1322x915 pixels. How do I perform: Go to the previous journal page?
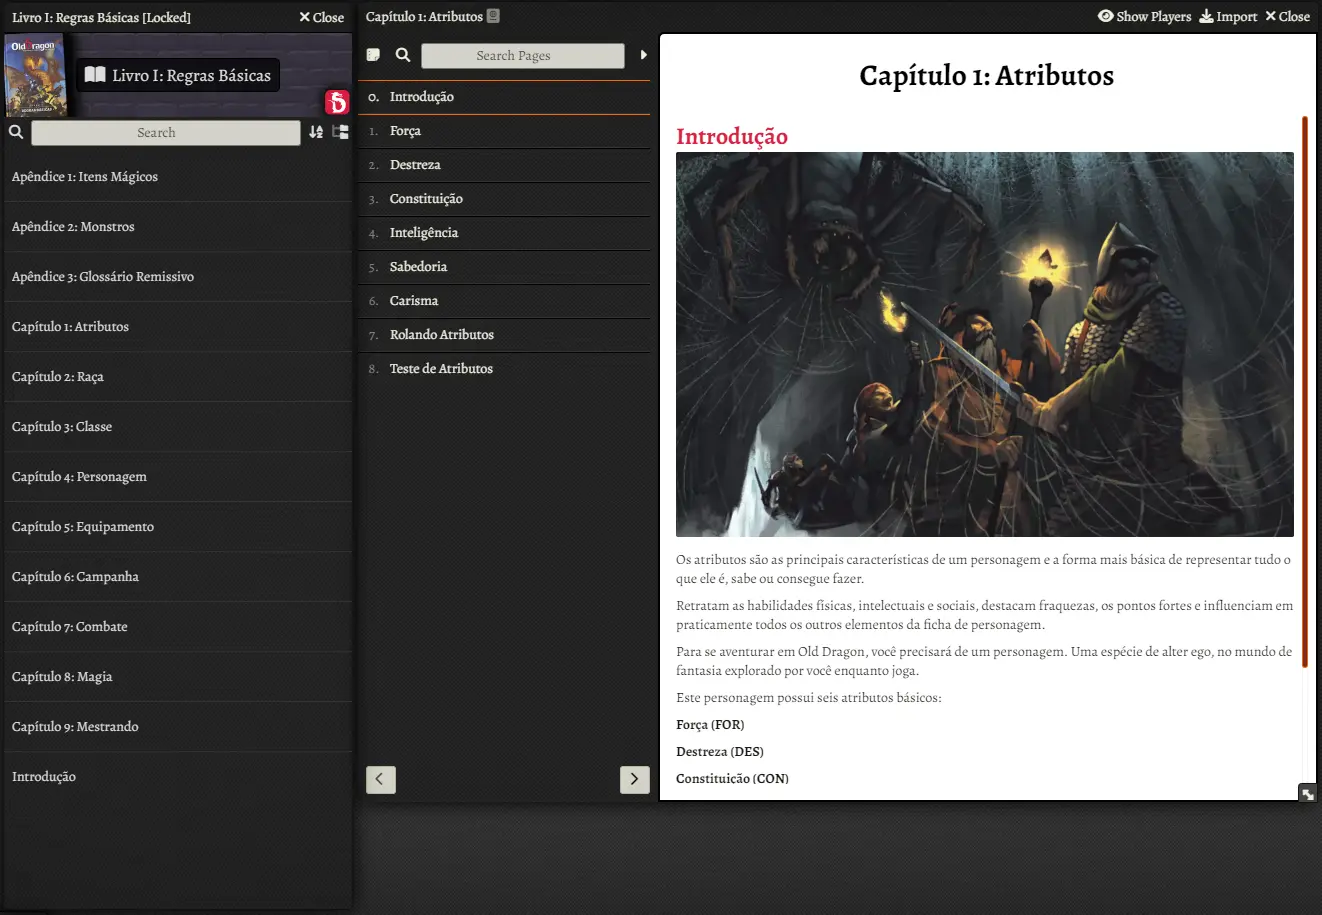pos(381,779)
